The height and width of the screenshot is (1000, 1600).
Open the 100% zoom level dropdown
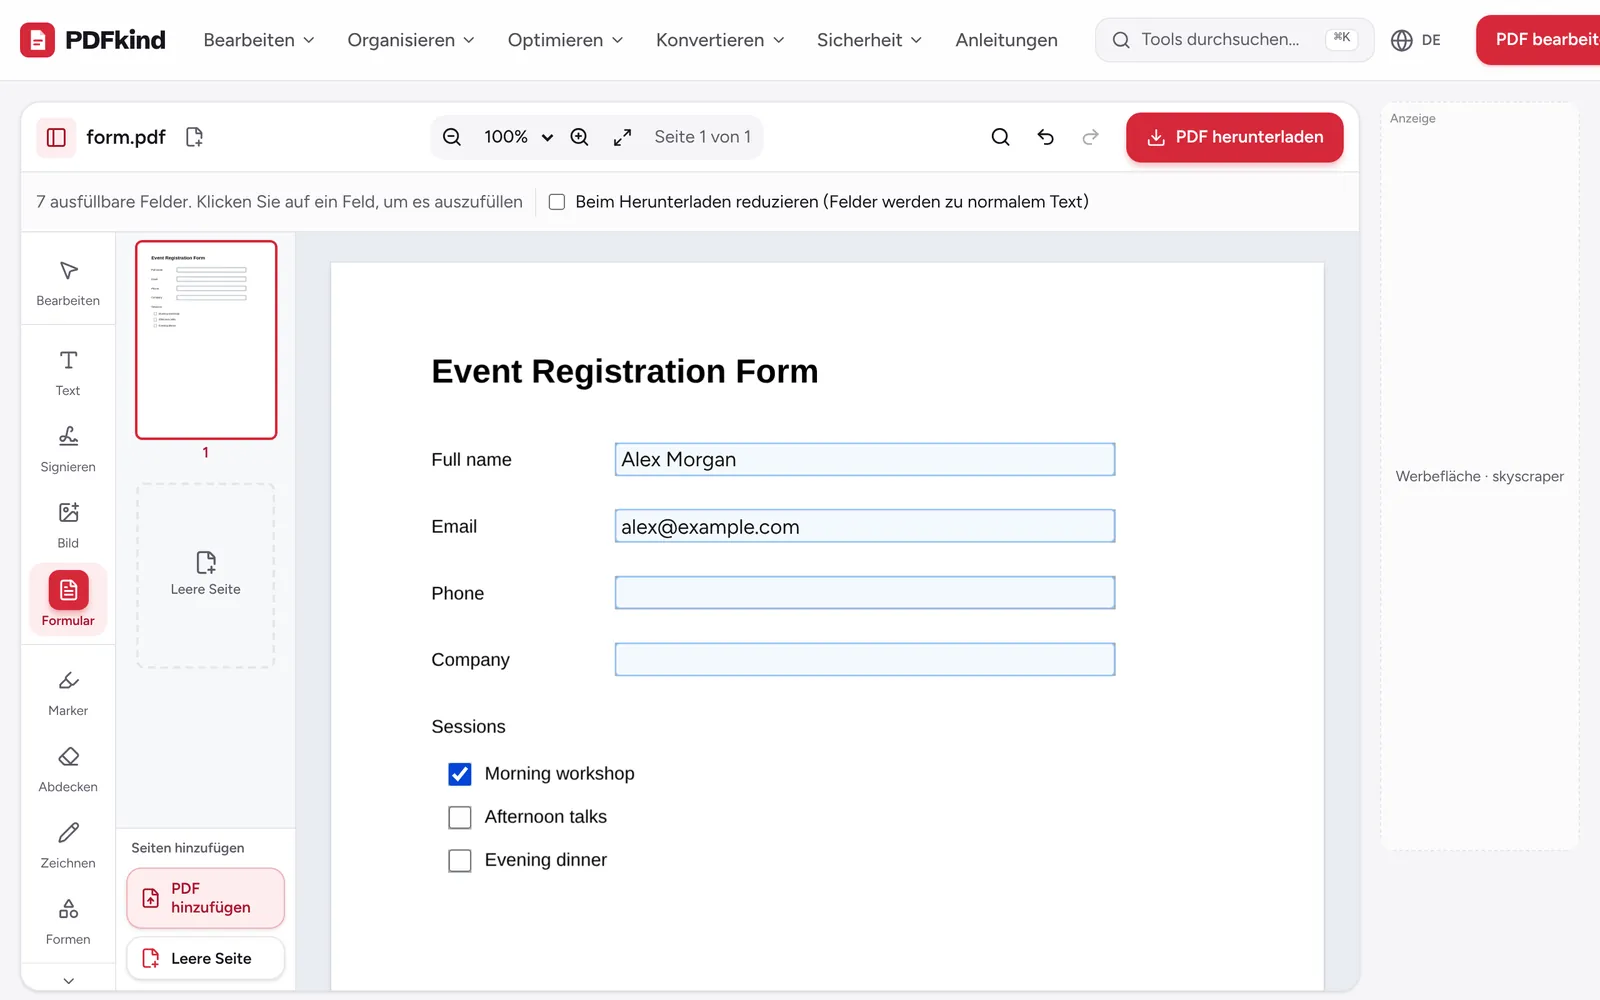[518, 137]
